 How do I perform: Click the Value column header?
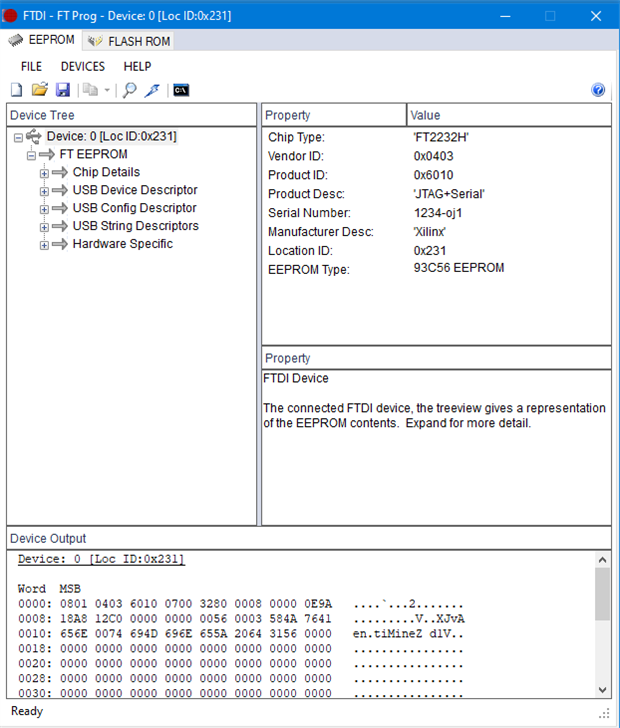coord(508,115)
